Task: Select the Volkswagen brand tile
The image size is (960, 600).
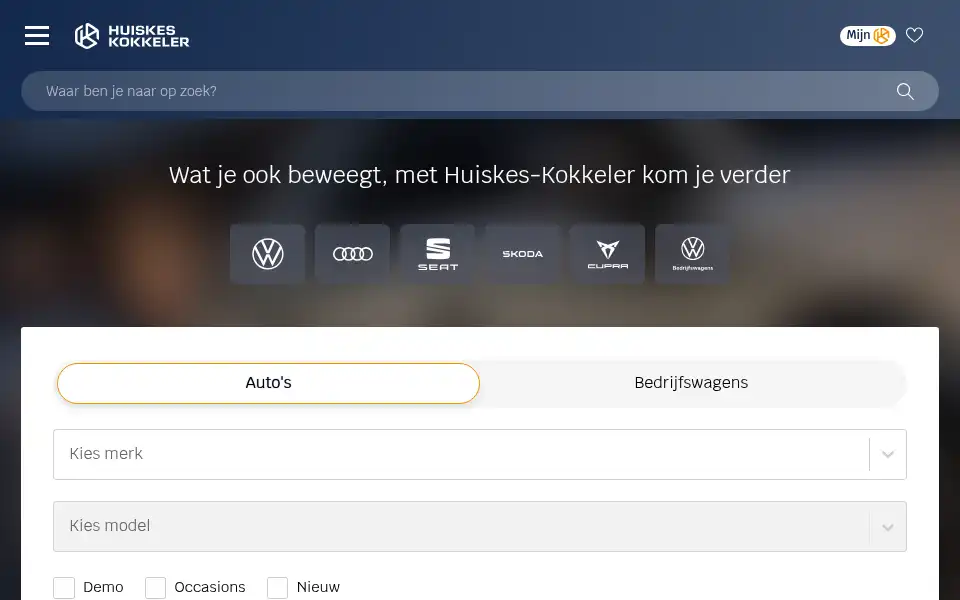Action: pos(268,253)
